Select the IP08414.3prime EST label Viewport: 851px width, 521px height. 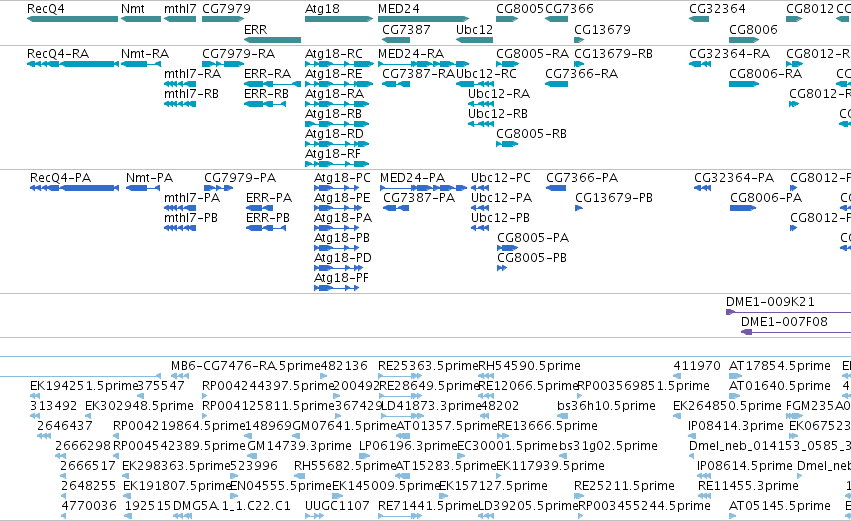tap(736, 426)
